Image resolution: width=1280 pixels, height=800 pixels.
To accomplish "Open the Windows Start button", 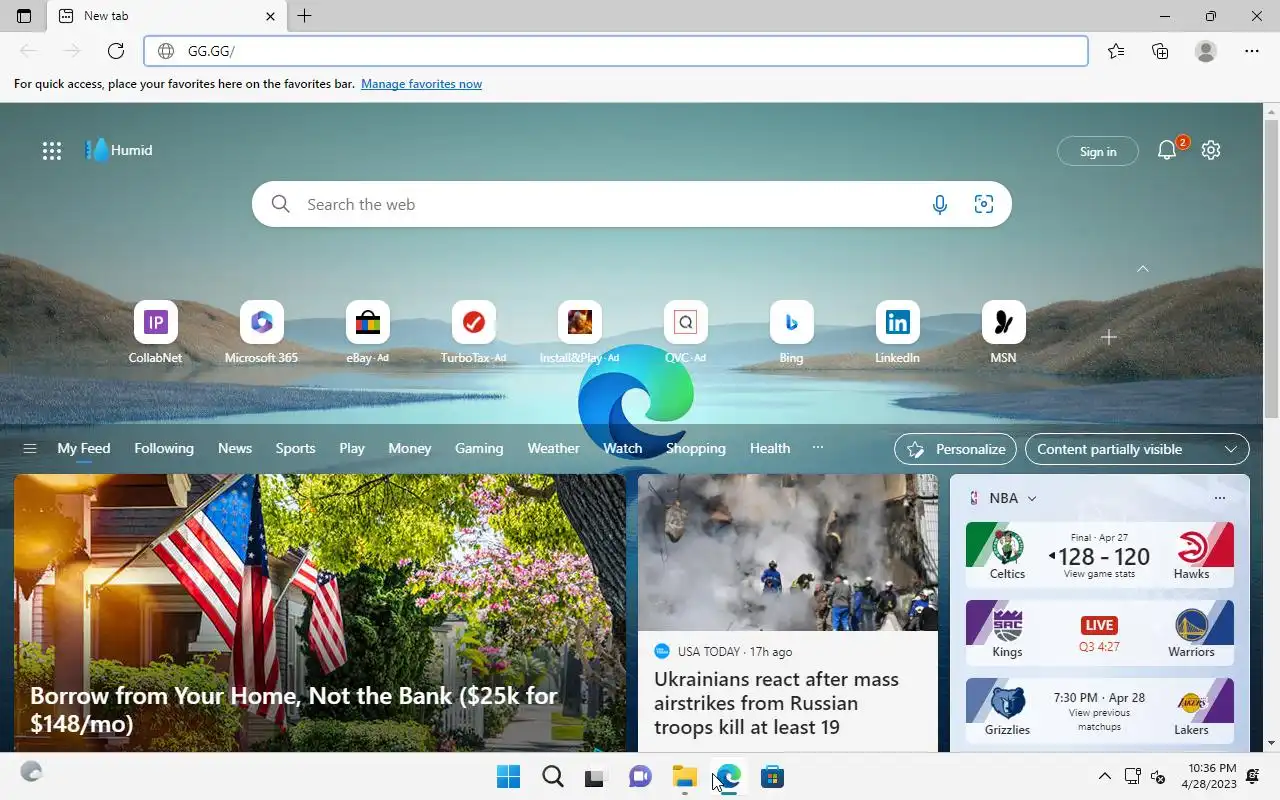I will pos(508,776).
